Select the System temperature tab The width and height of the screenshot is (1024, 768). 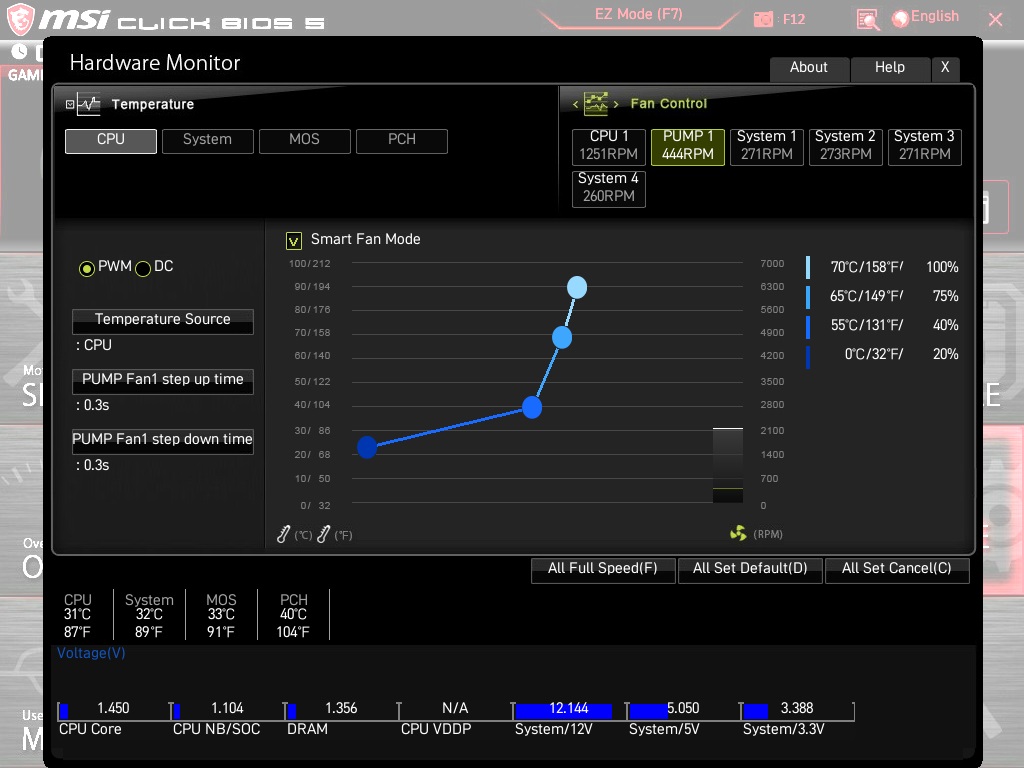[208, 140]
